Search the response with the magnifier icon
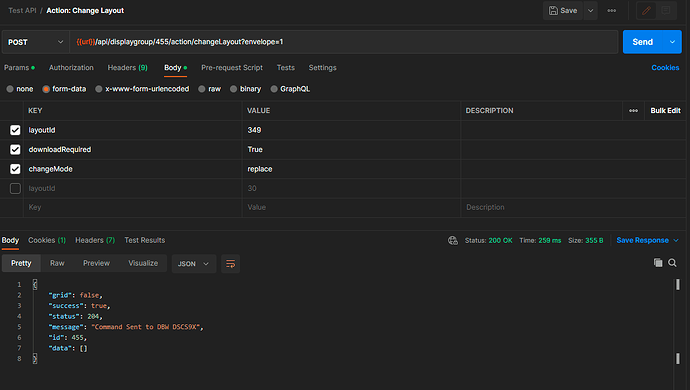Viewport: 690px width, 390px height. point(672,263)
